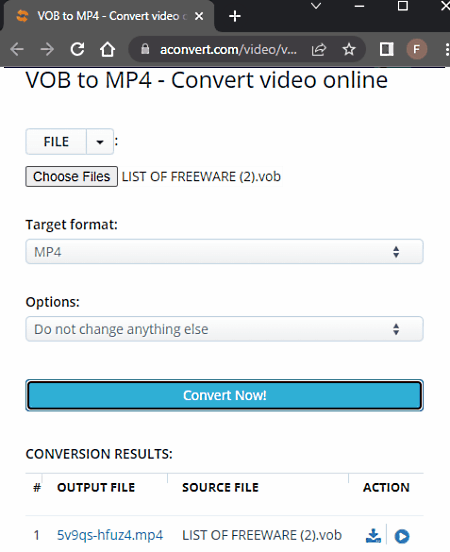Click the Convert Now! button
This screenshot has width=450, height=552.
tap(224, 395)
